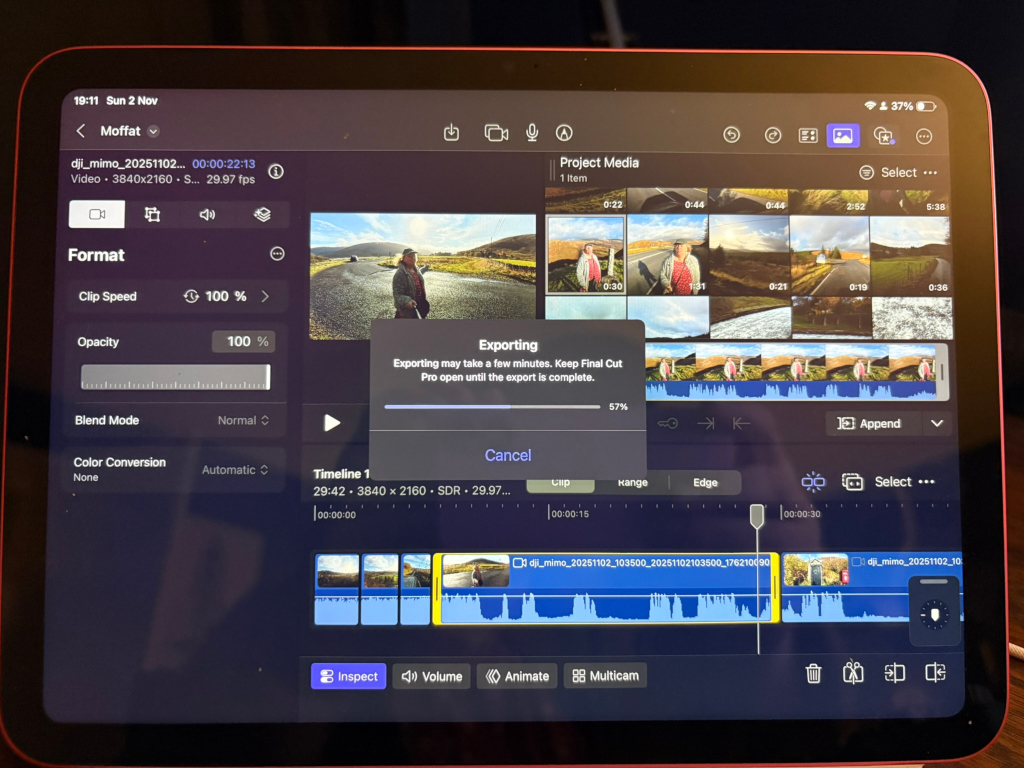The image size is (1024, 768).
Task: Open Color Conversion Automatic dropdown
Action: [235, 470]
